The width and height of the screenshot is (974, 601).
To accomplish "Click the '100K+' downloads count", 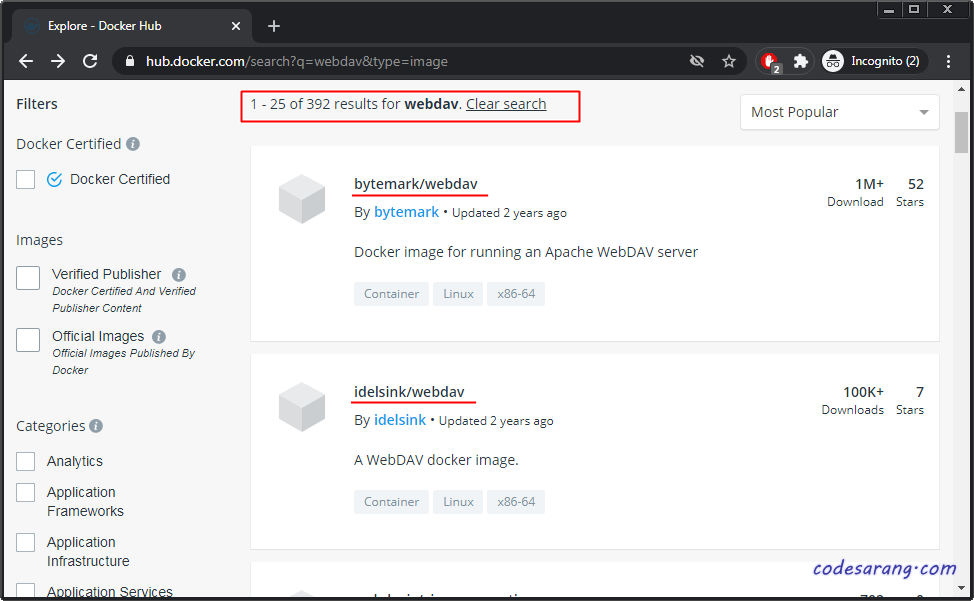I will coord(863,392).
